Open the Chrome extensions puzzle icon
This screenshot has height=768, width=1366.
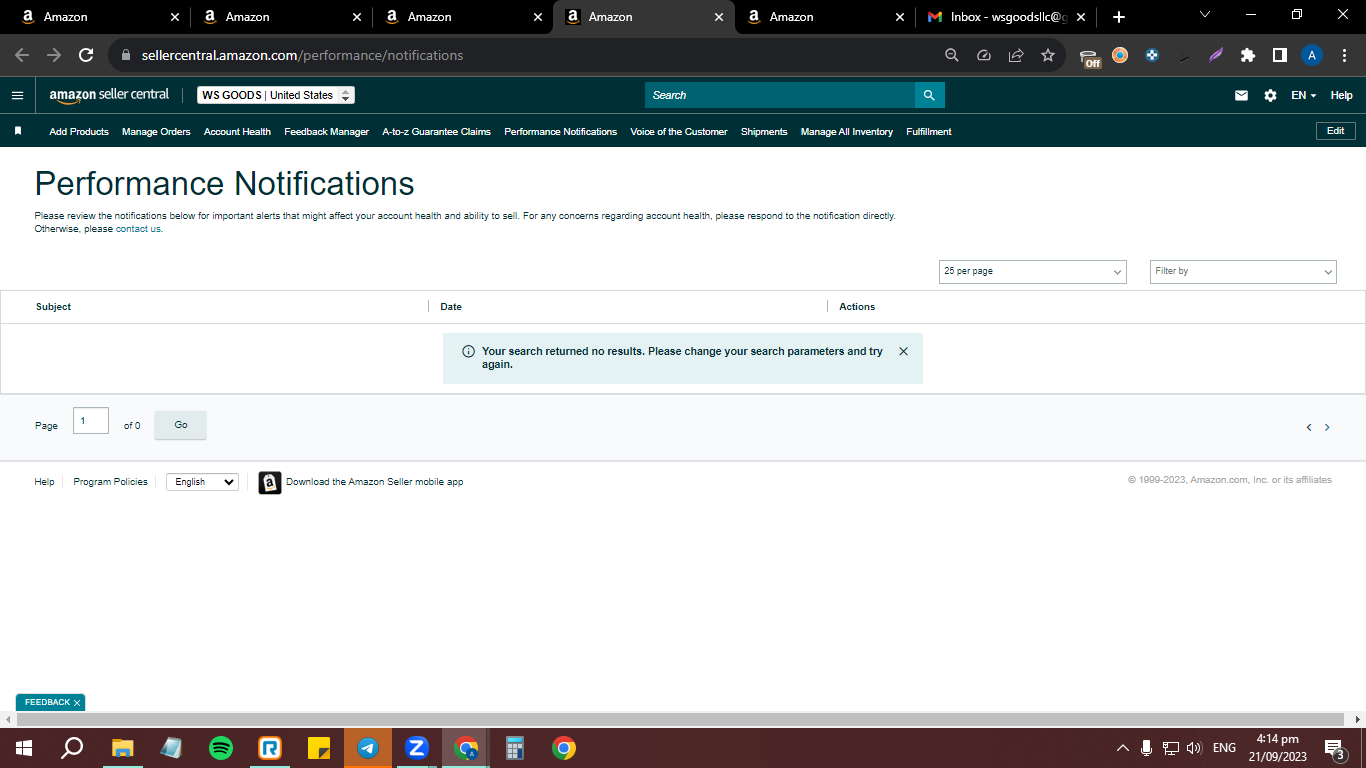[x=1247, y=55]
